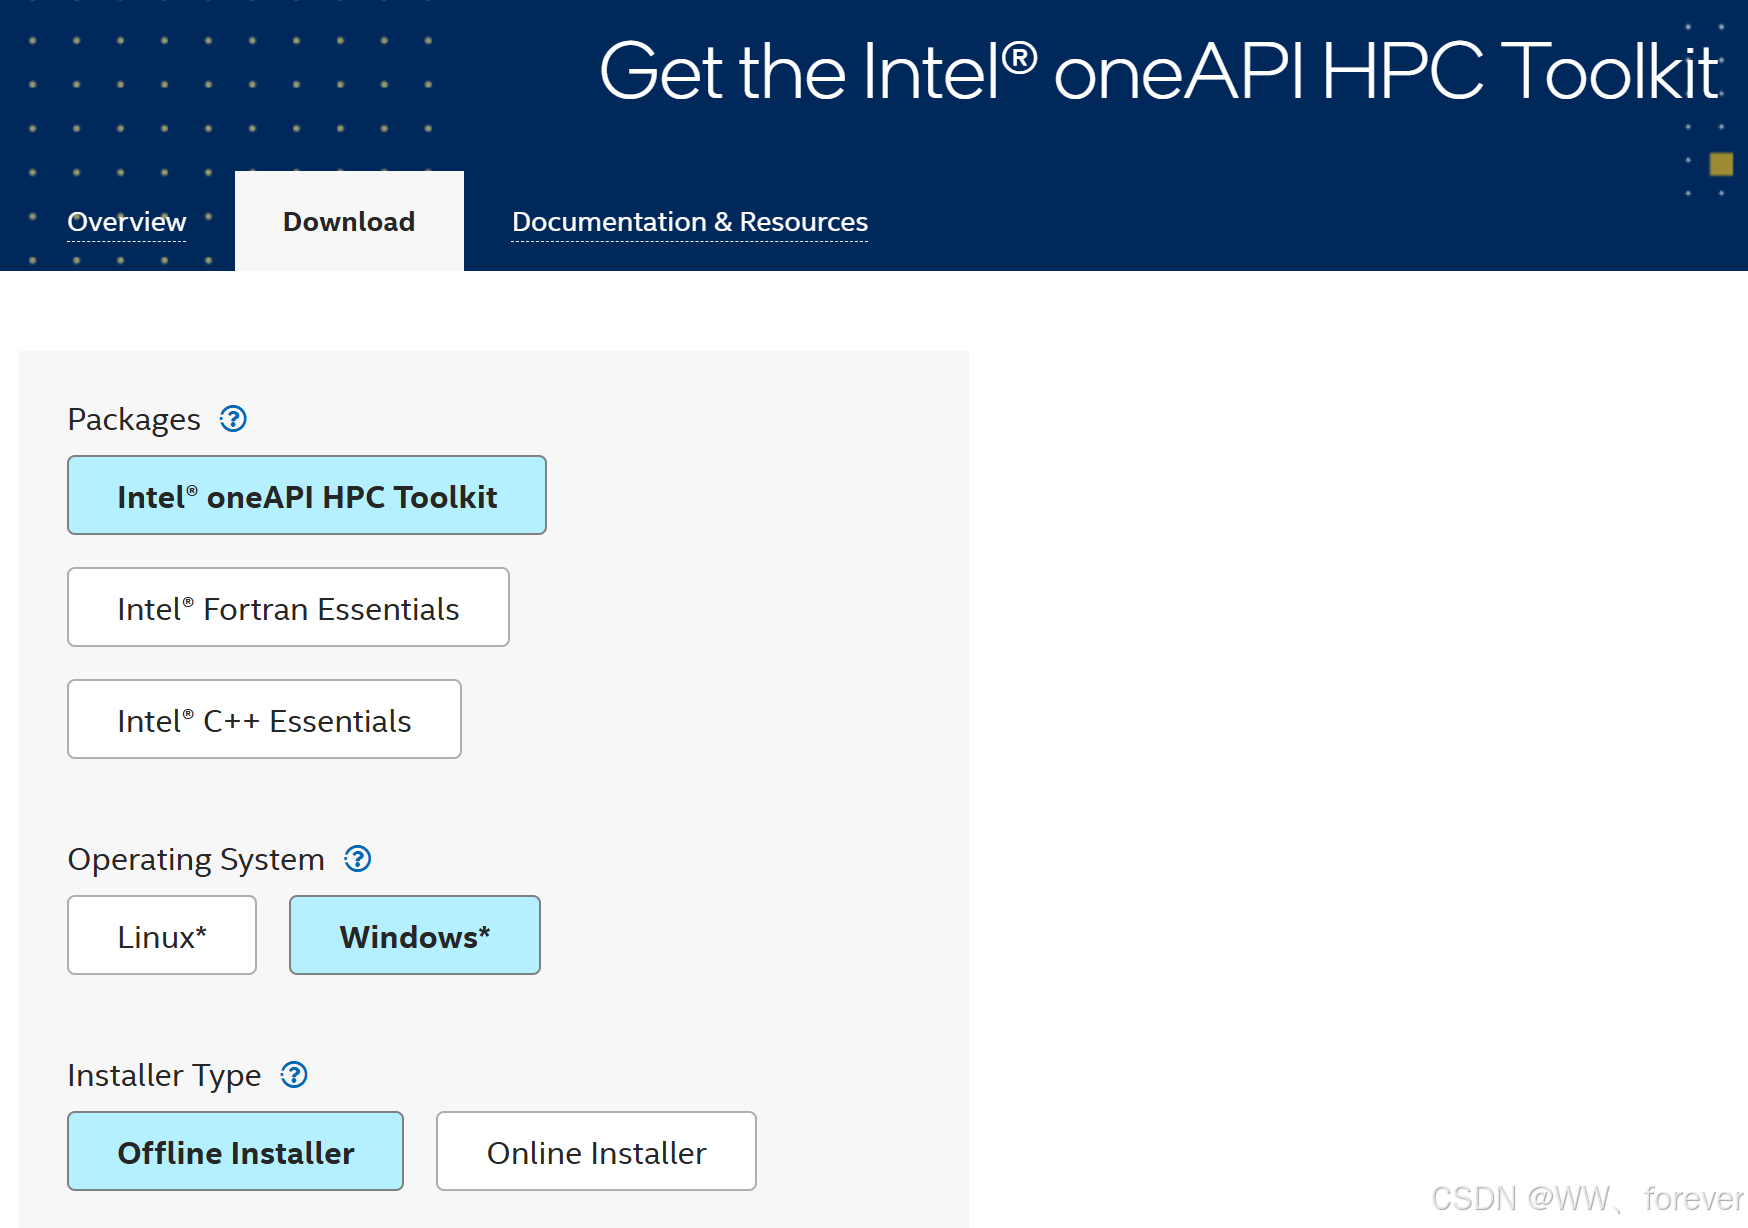1748x1228 pixels.
Task: Click the Operating System section label
Action: pyautogui.click(x=196, y=860)
